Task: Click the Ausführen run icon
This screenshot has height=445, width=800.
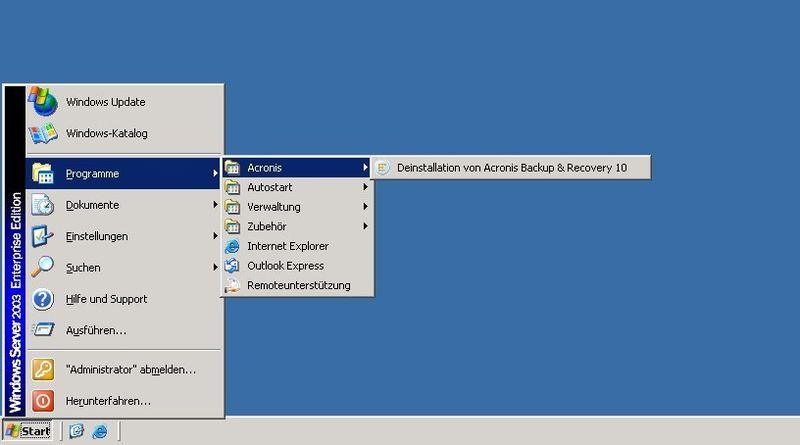Action: coord(43,330)
